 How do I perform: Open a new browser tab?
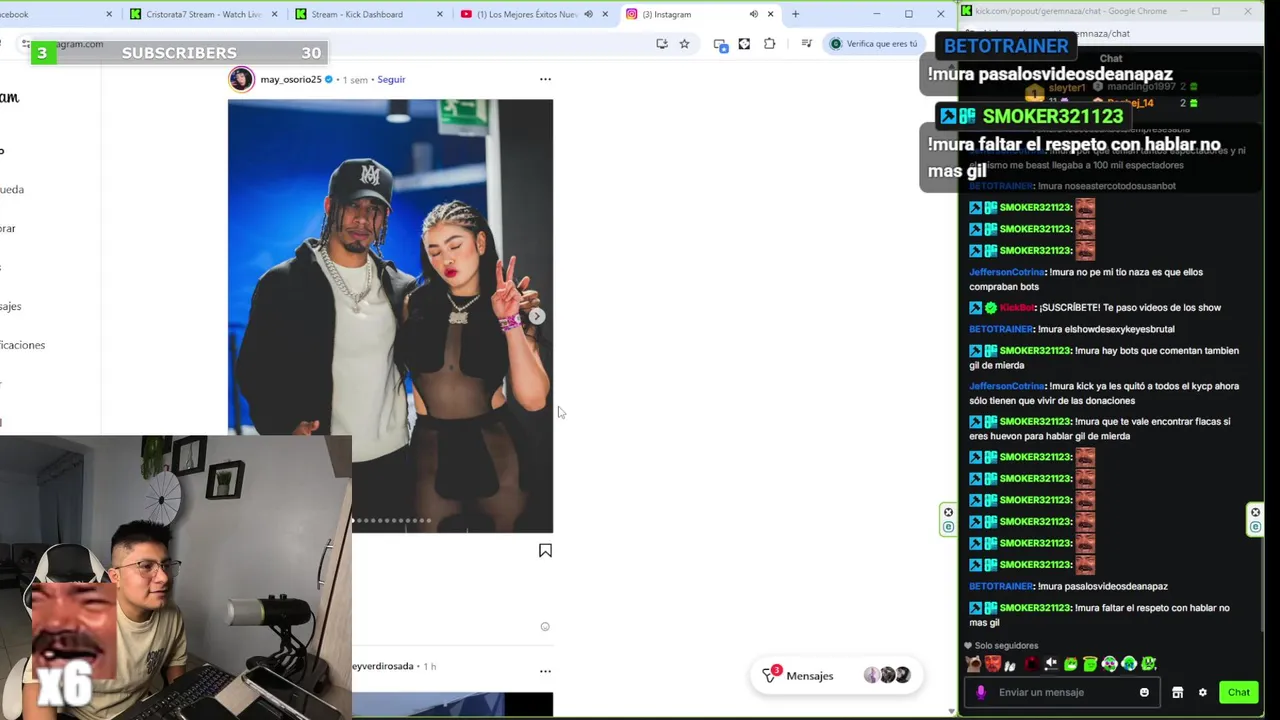click(x=795, y=14)
